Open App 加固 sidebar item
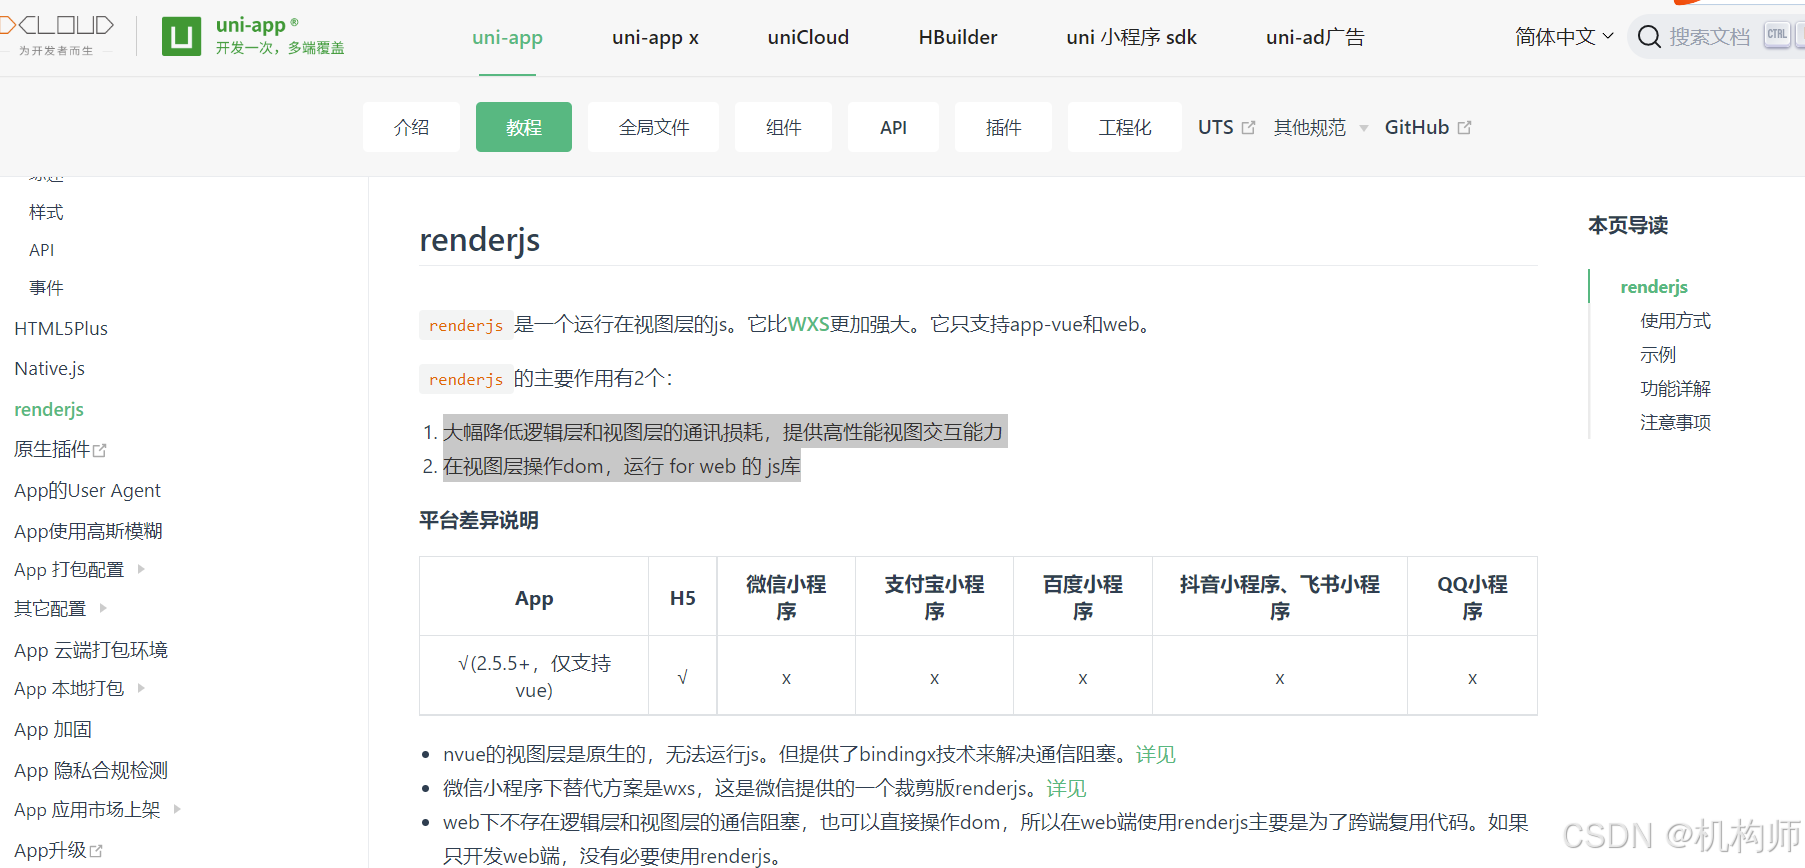1805x868 pixels. (53, 730)
